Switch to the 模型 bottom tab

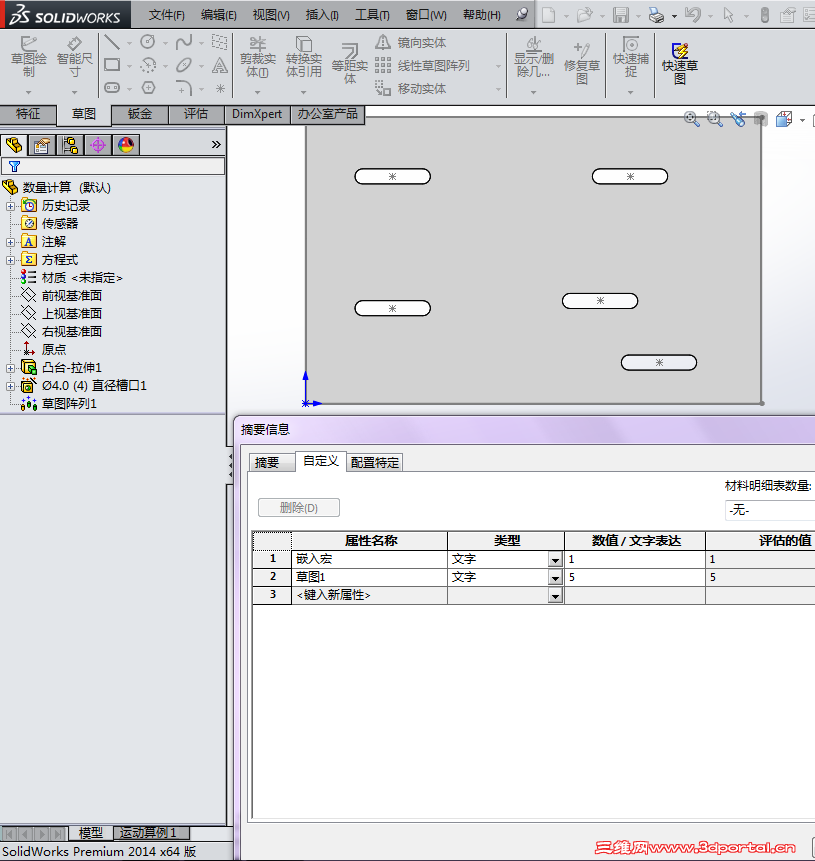[91, 833]
